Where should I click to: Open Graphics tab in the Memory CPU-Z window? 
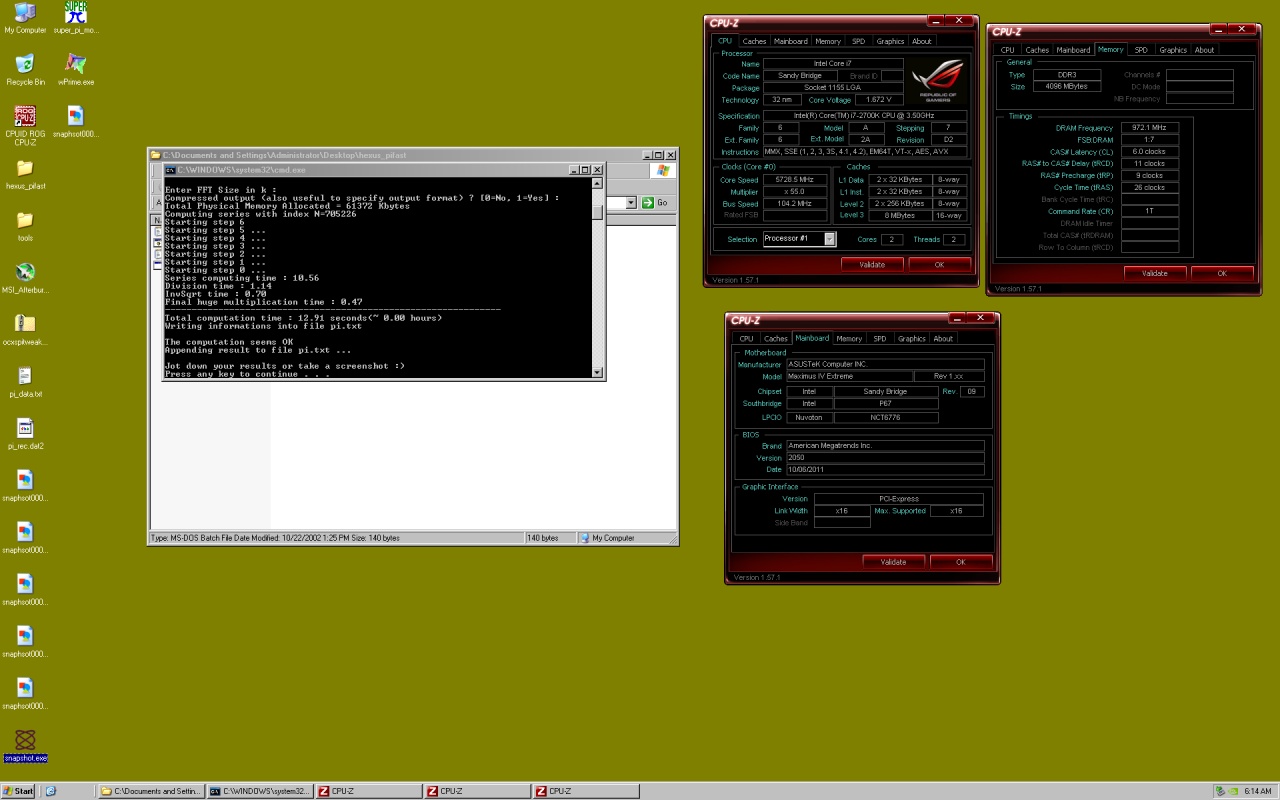[1172, 50]
